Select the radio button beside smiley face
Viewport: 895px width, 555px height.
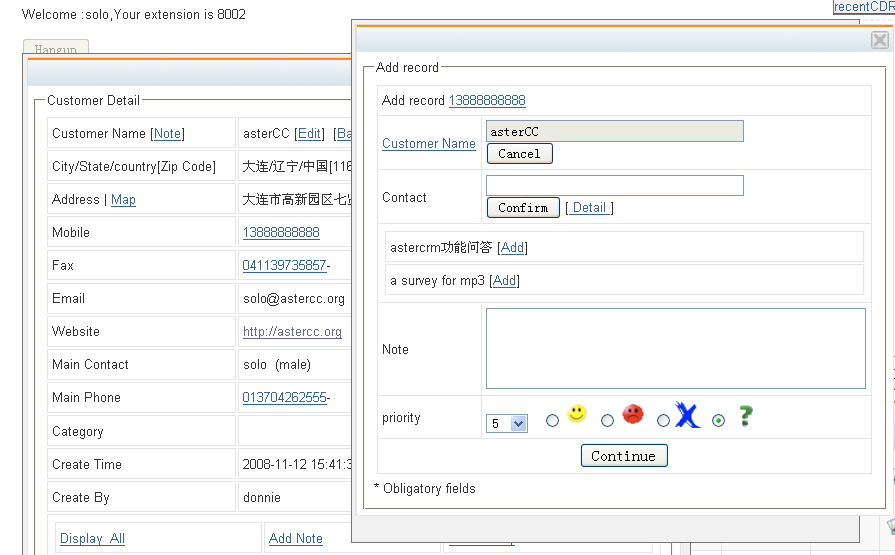(x=552, y=421)
